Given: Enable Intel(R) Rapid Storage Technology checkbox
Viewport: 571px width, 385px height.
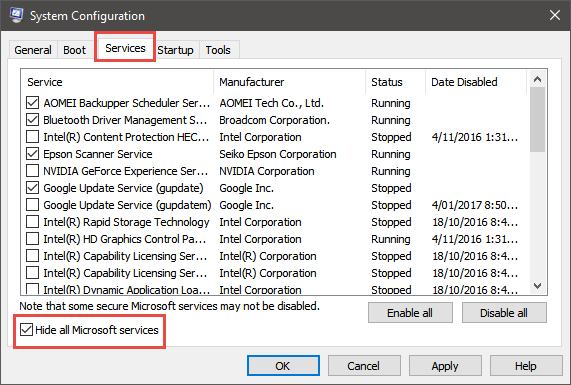Looking at the screenshot, I should [x=32, y=222].
